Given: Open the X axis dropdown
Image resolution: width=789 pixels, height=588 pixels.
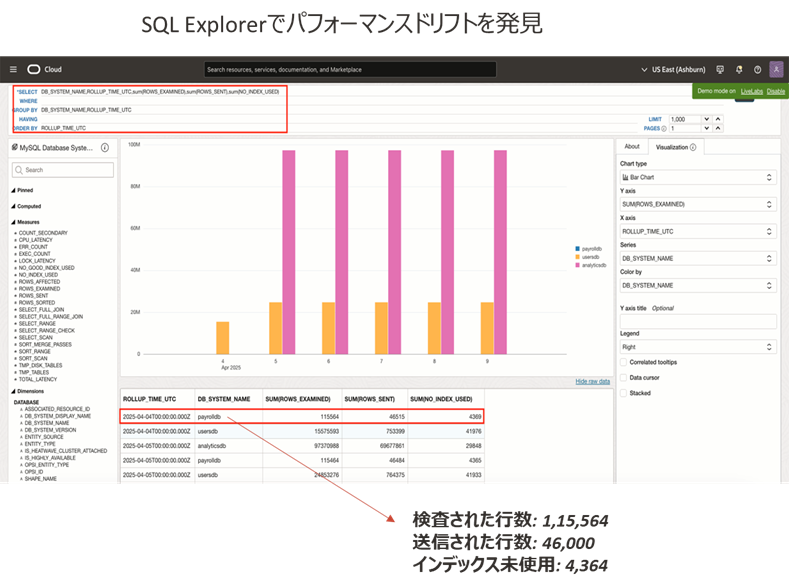Looking at the screenshot, I should pos(698,231).
